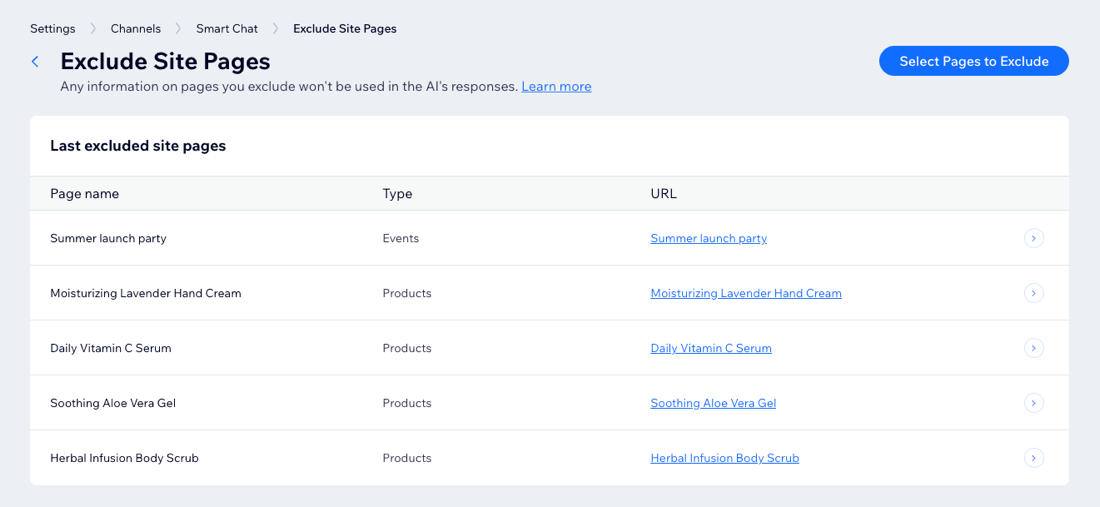Follow the Herbal Infusion Body Scrub URL link
This screenshot has width=1100, height=507.
pyautogui.click(x=725, y=458)
